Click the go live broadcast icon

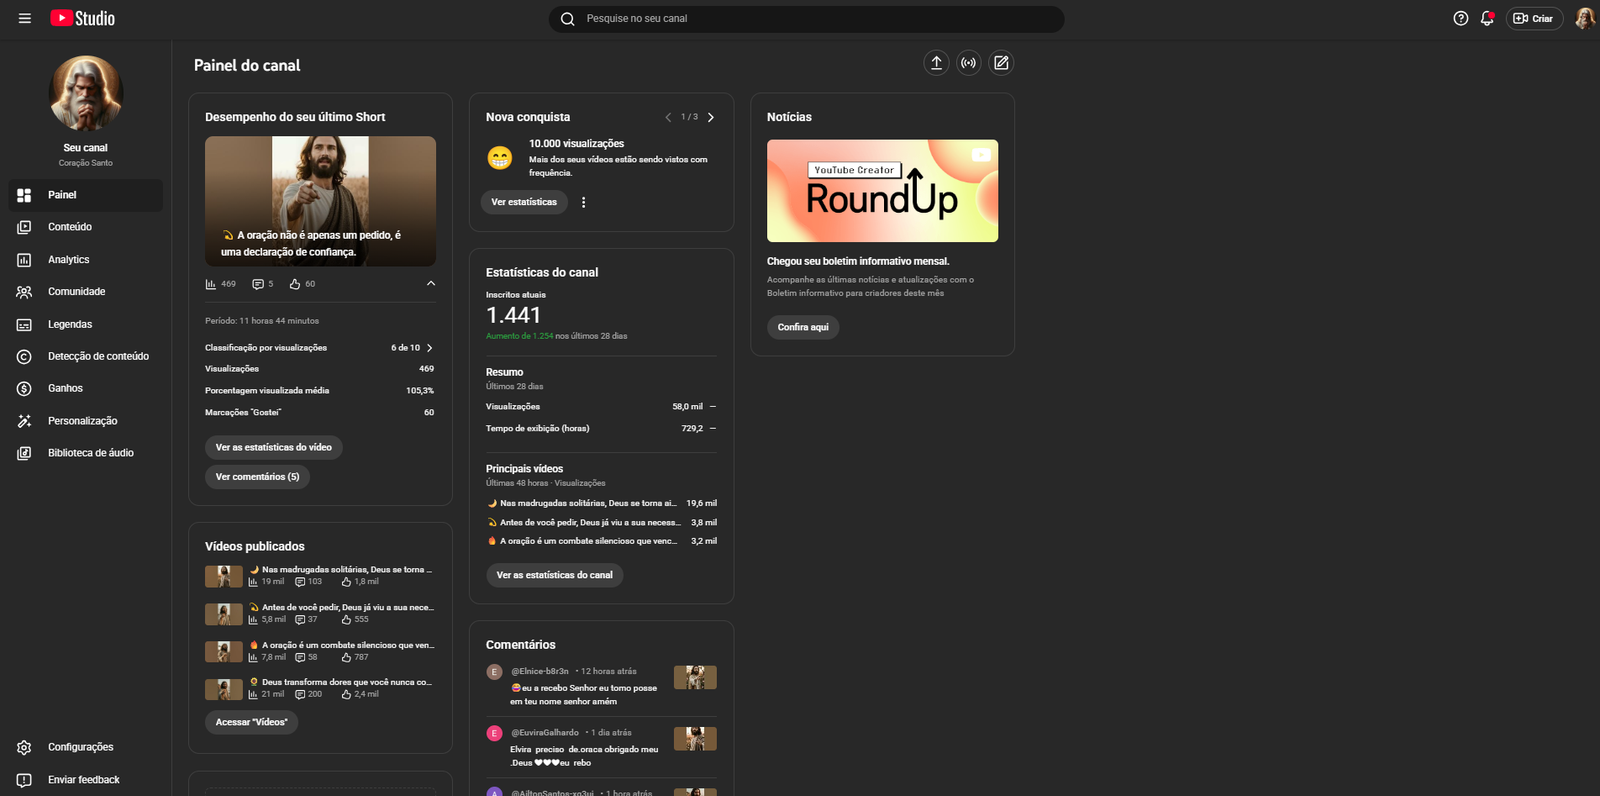click(968, 63)
